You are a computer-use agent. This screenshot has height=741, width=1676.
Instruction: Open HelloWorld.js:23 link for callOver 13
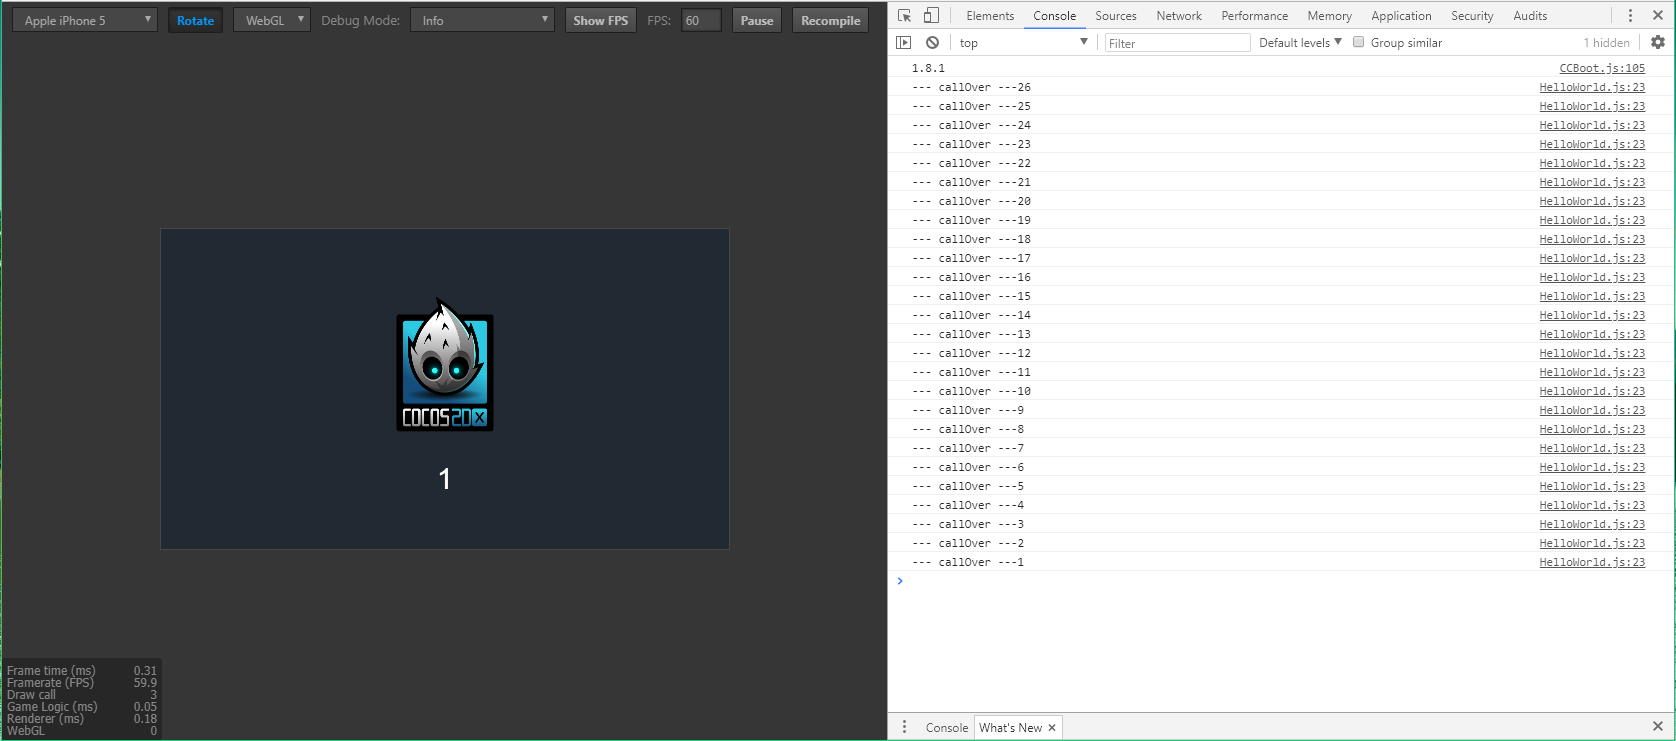pos(1592,334)
